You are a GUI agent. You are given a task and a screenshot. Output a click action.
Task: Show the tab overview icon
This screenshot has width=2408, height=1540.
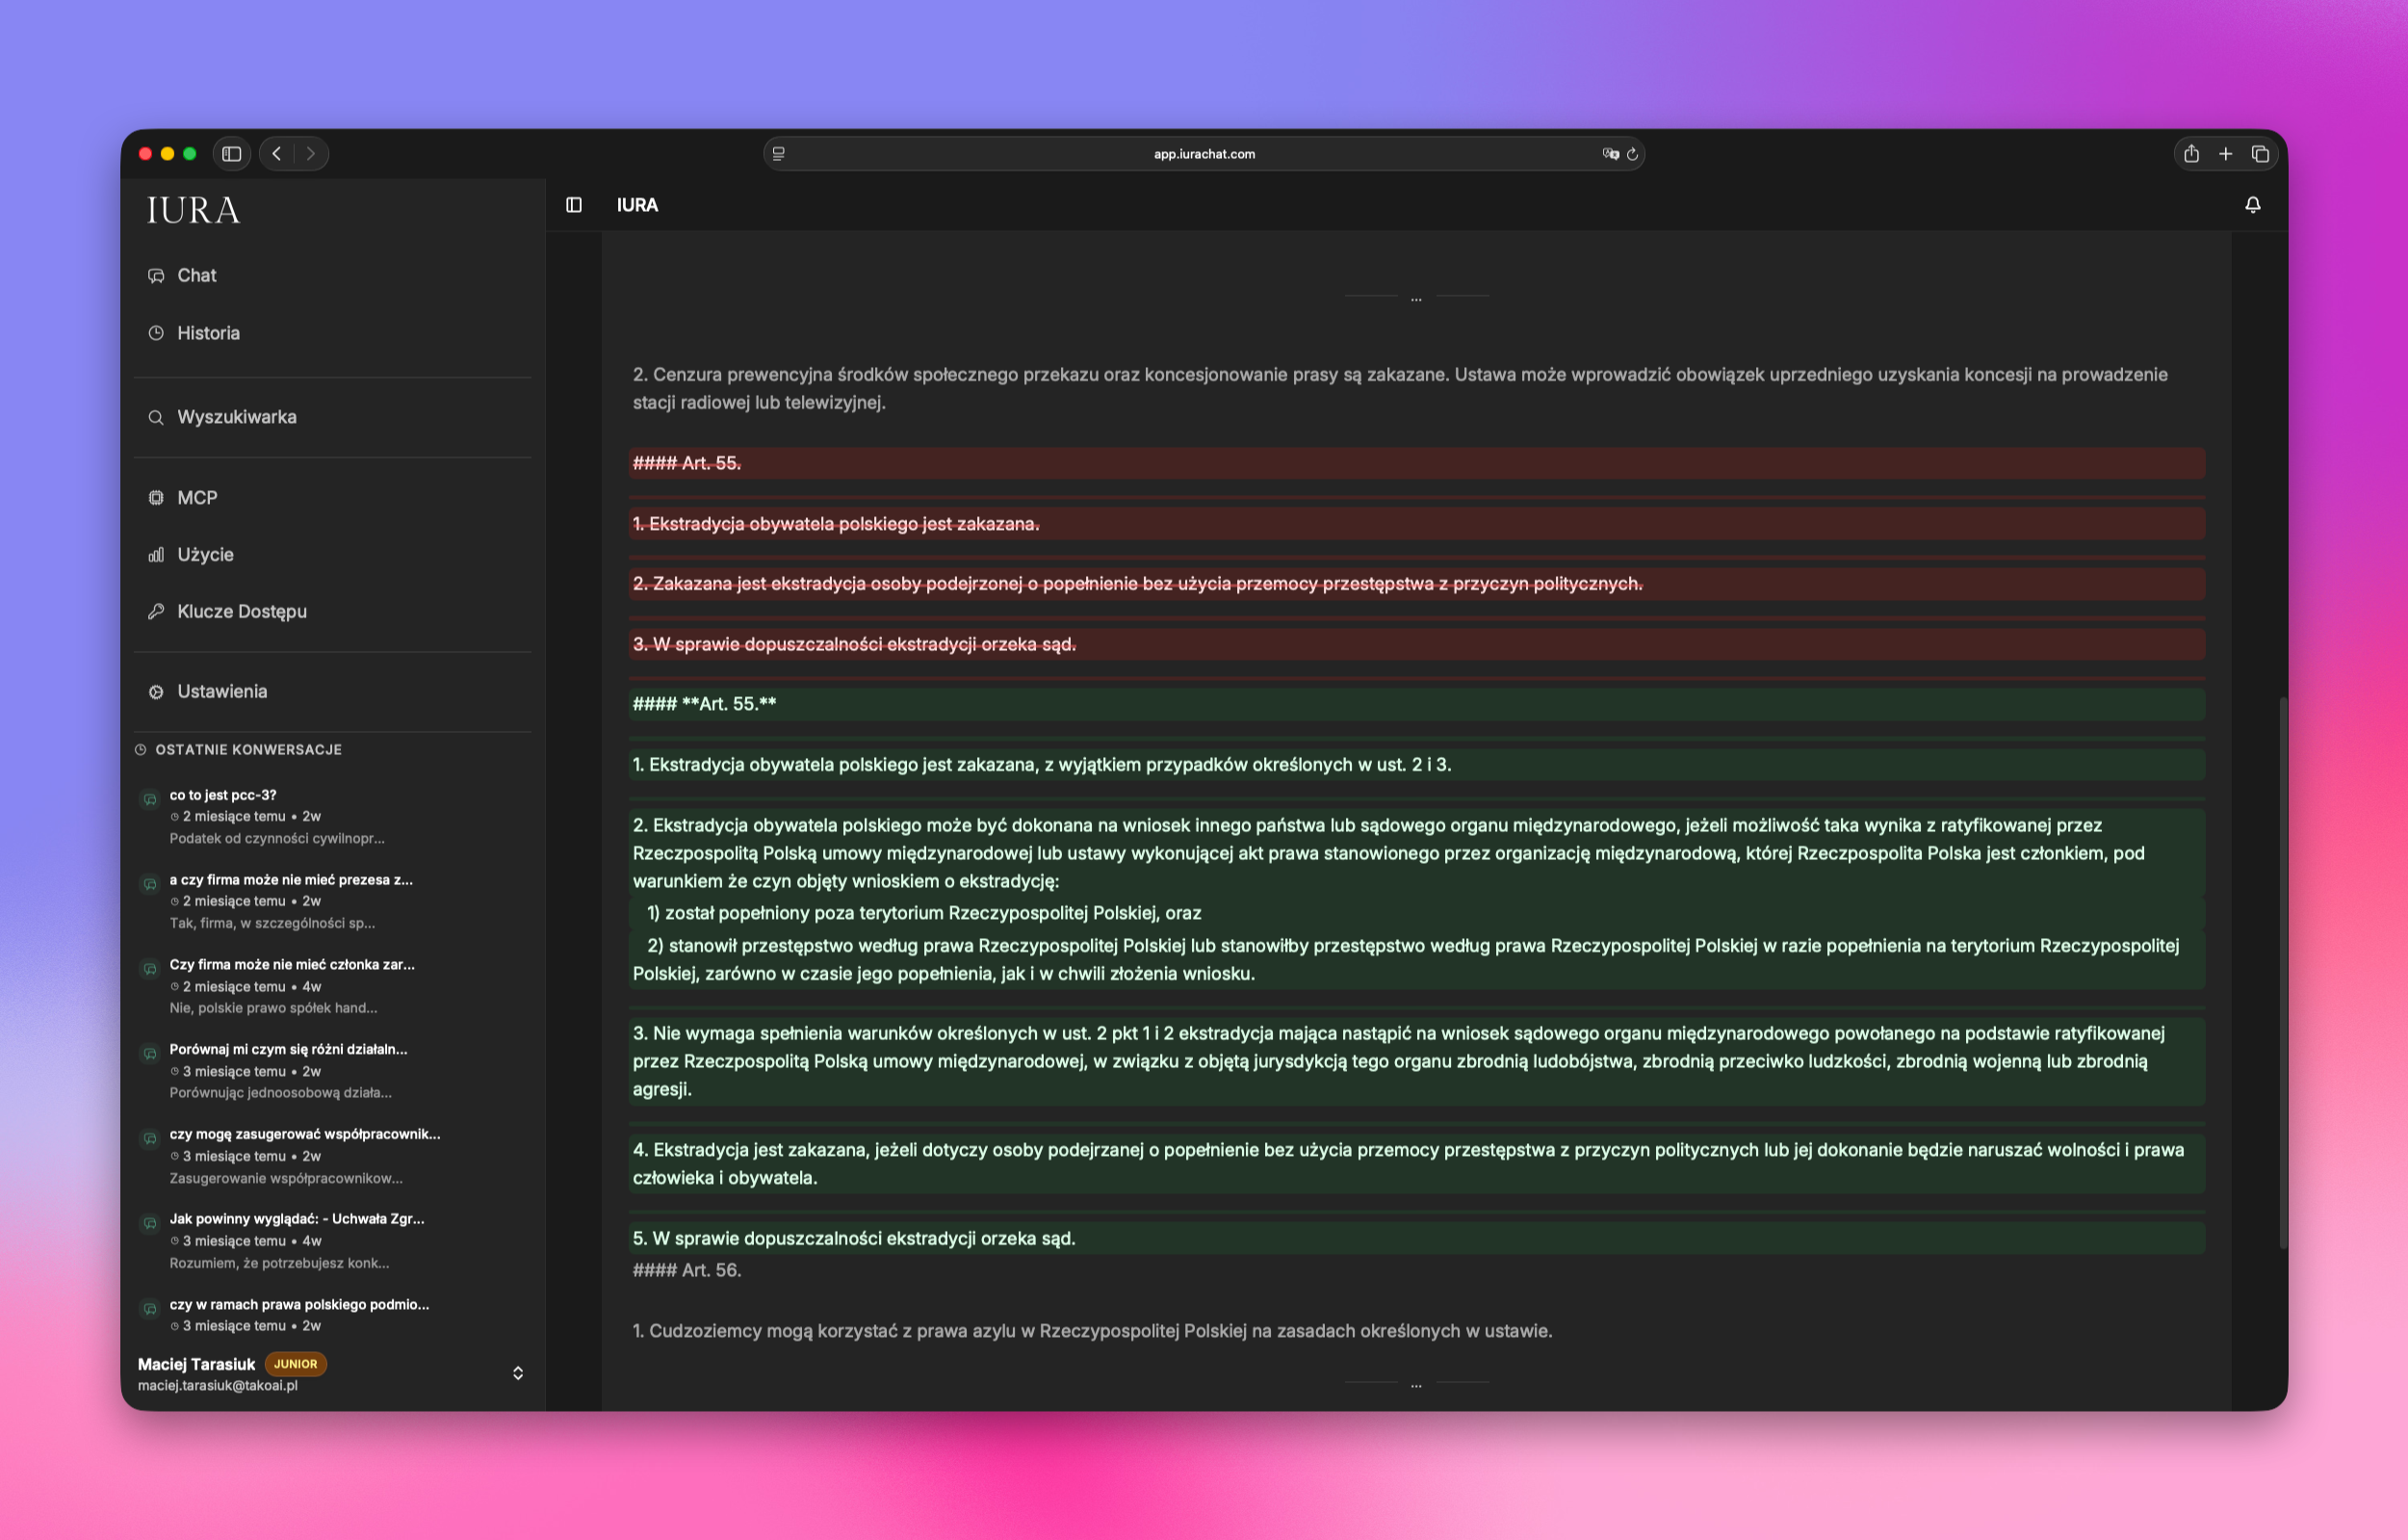2260,154
